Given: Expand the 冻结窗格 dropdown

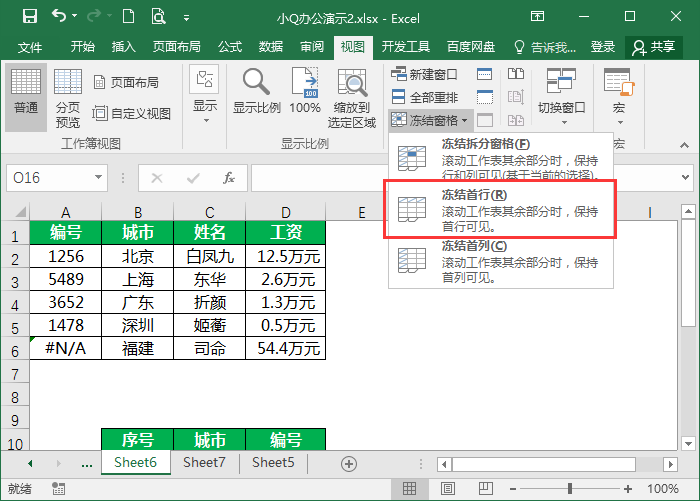Looking at the screenshot, I should click(x=430, y=120).
